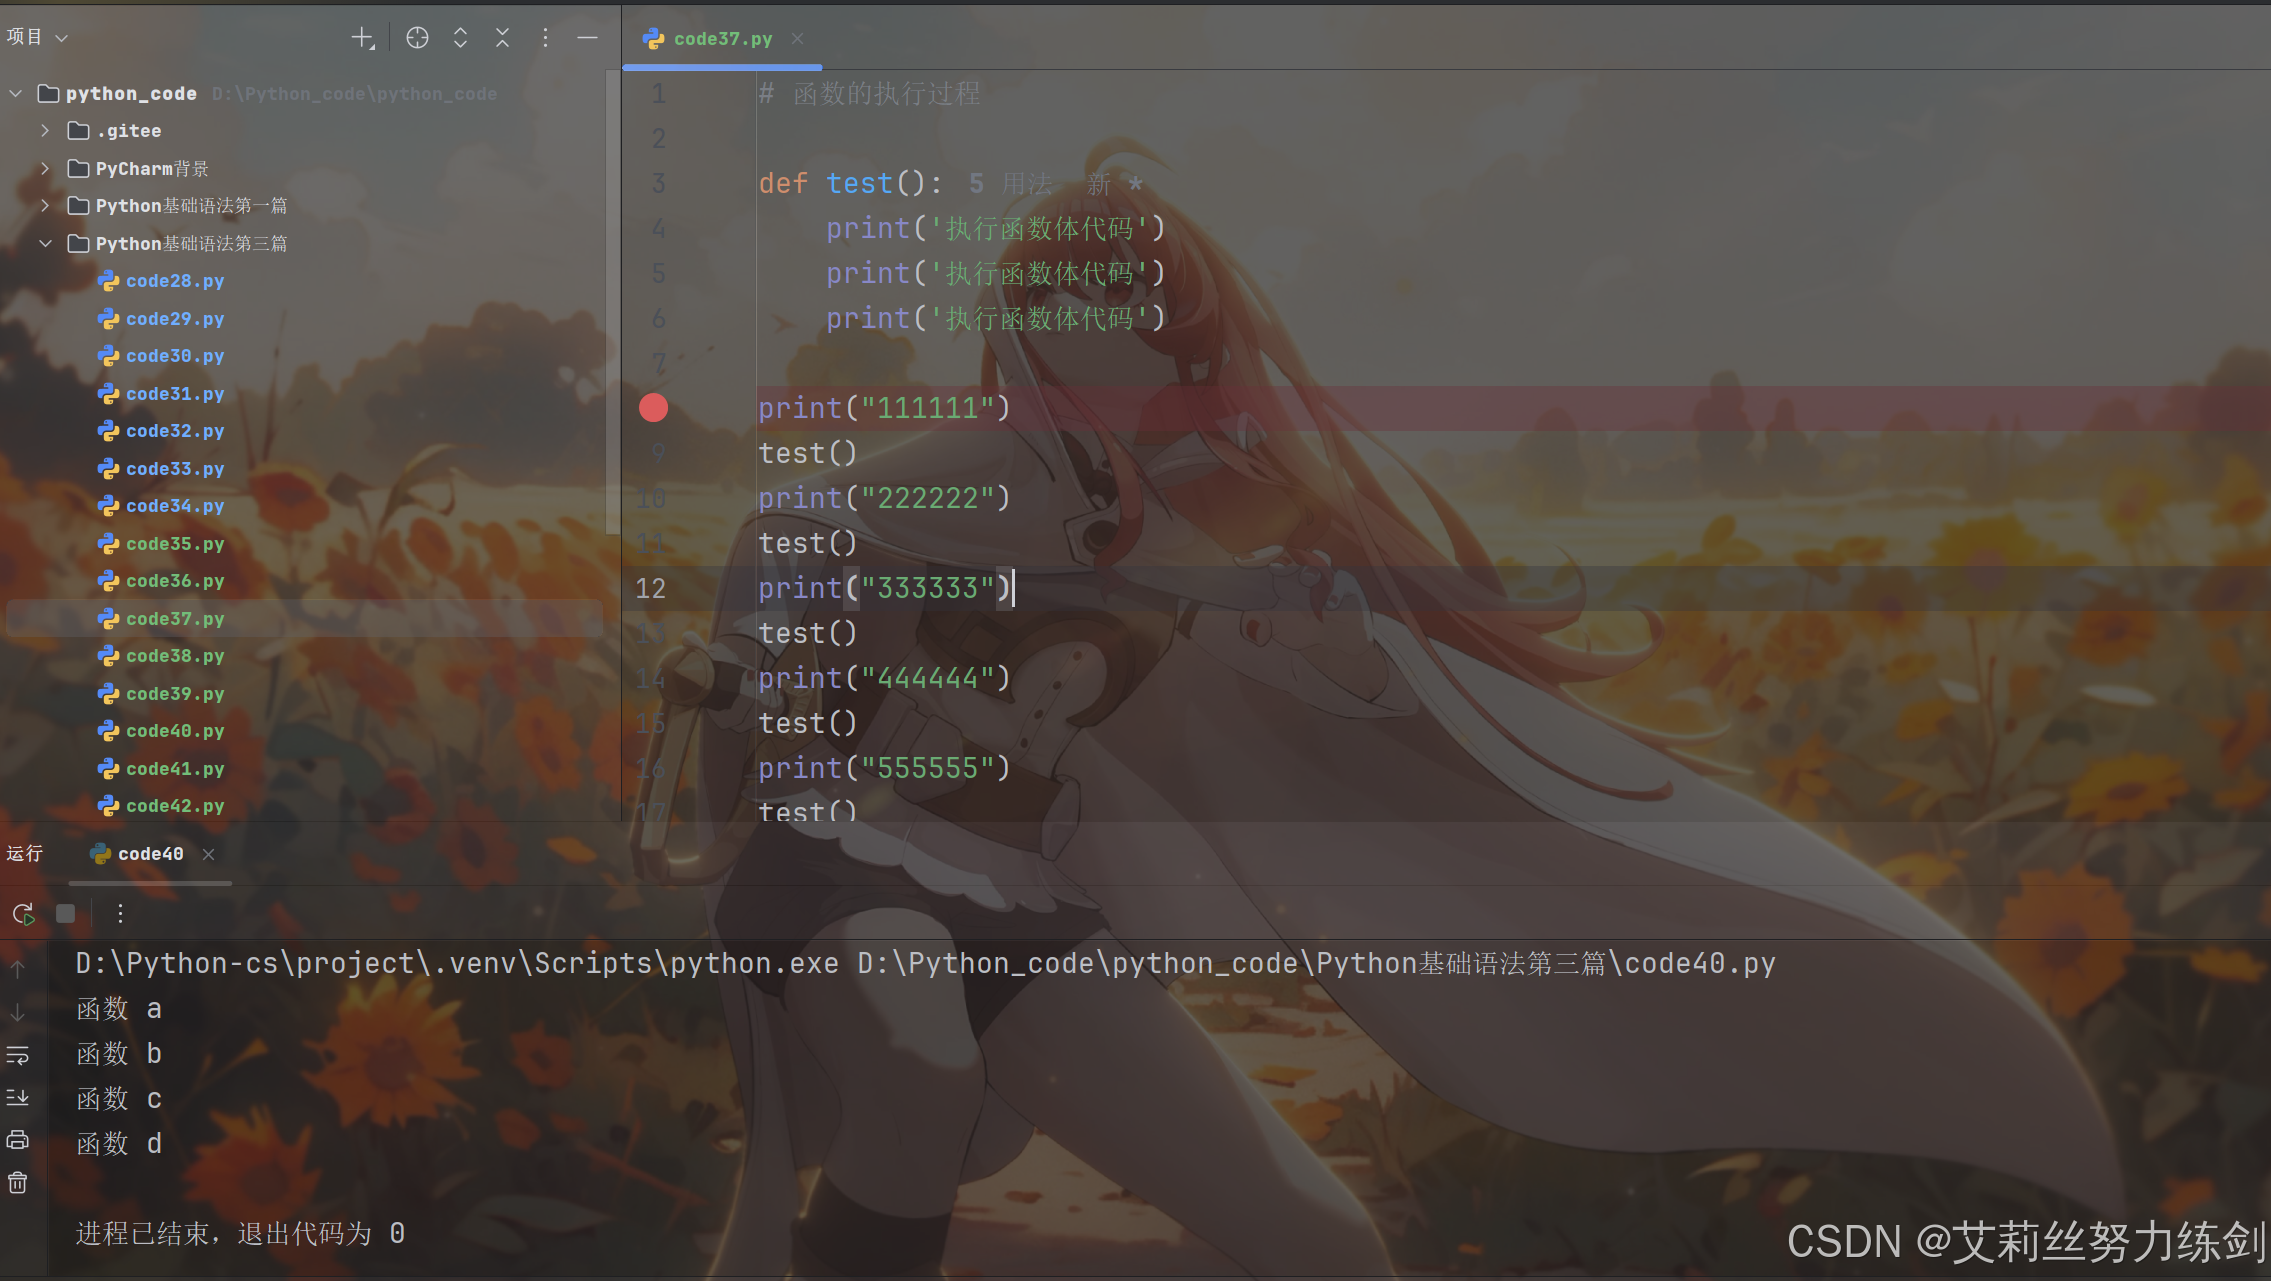
Task: Switch to the code37.py editor tab
Action: 722,39
